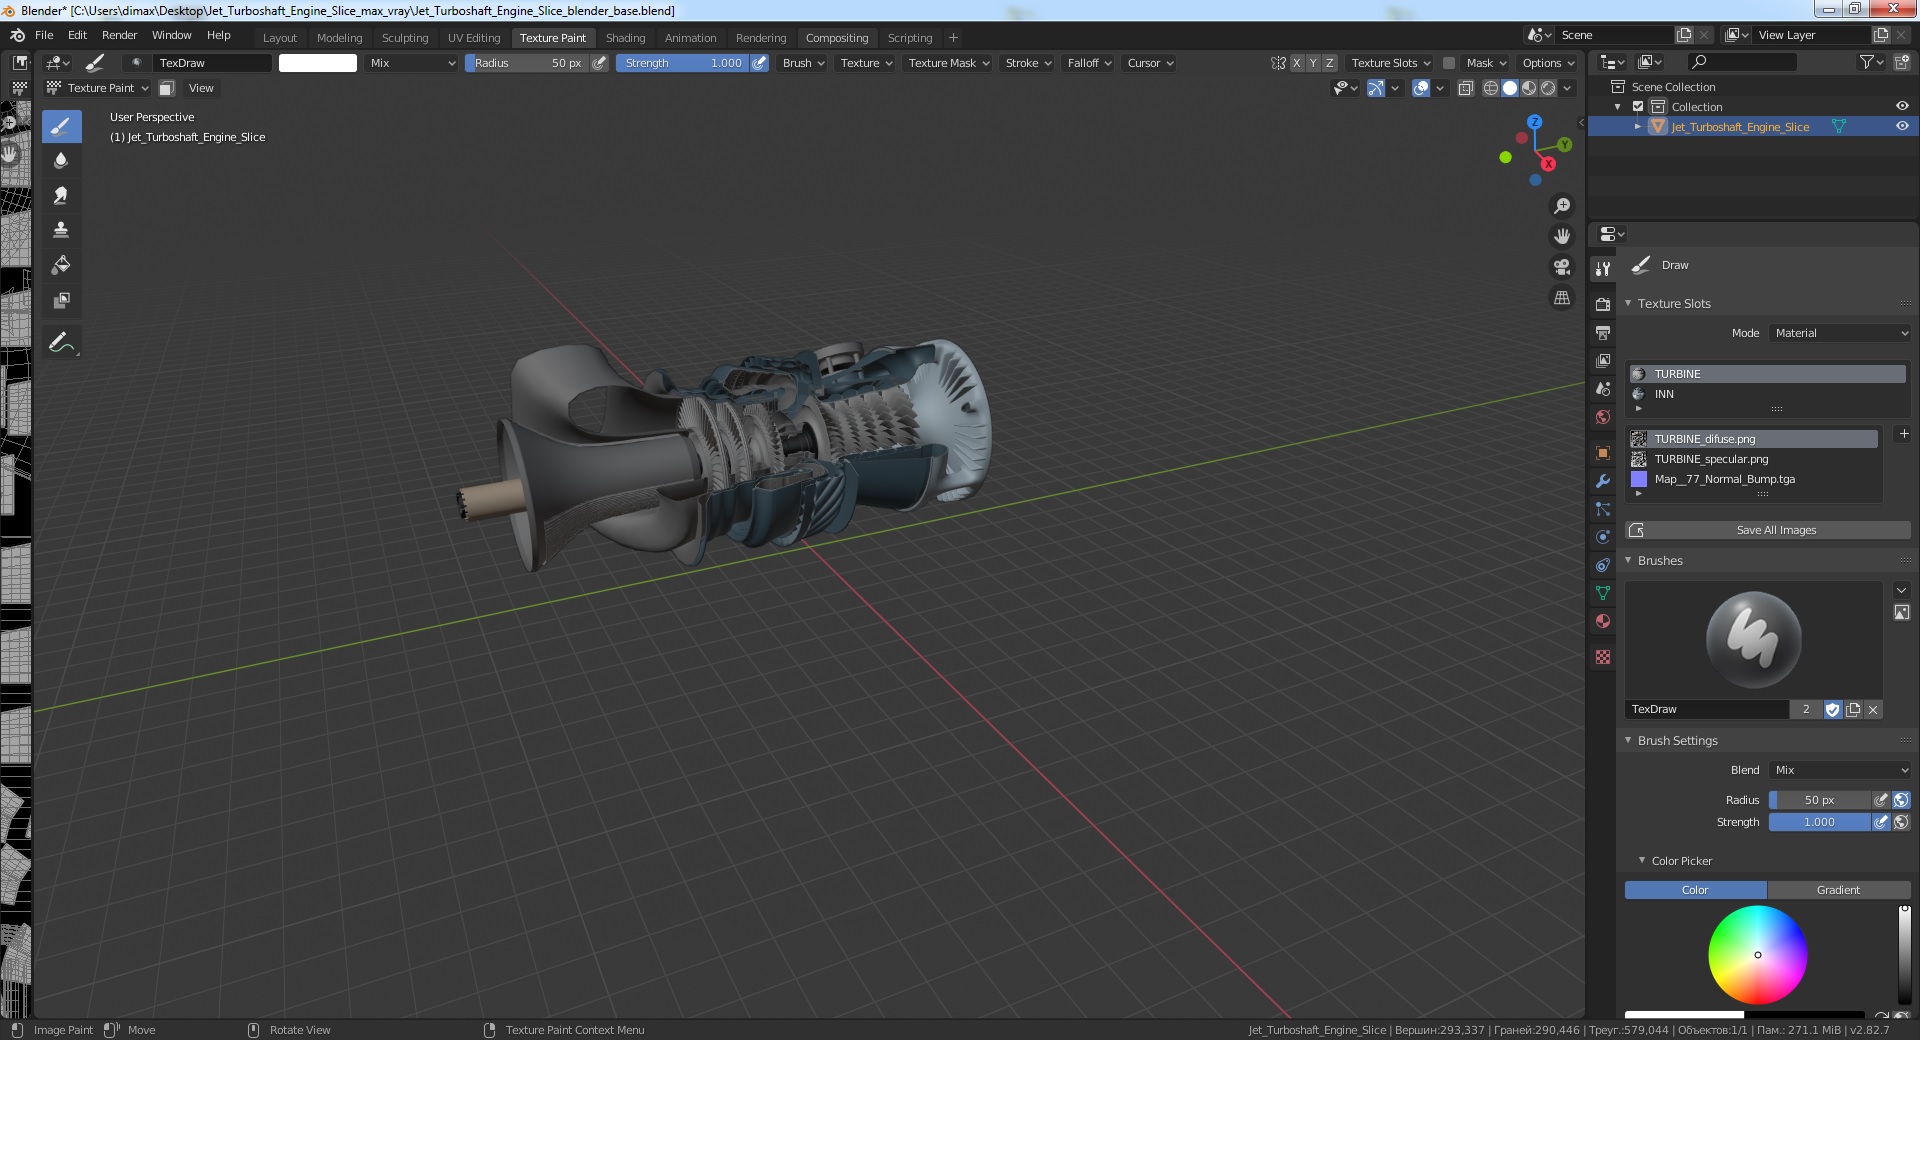The width and height of the screenshot is (1920, 1158).
Task: Uncheck the Collection checkbox in outliner
Action: tap(1638, 107)
